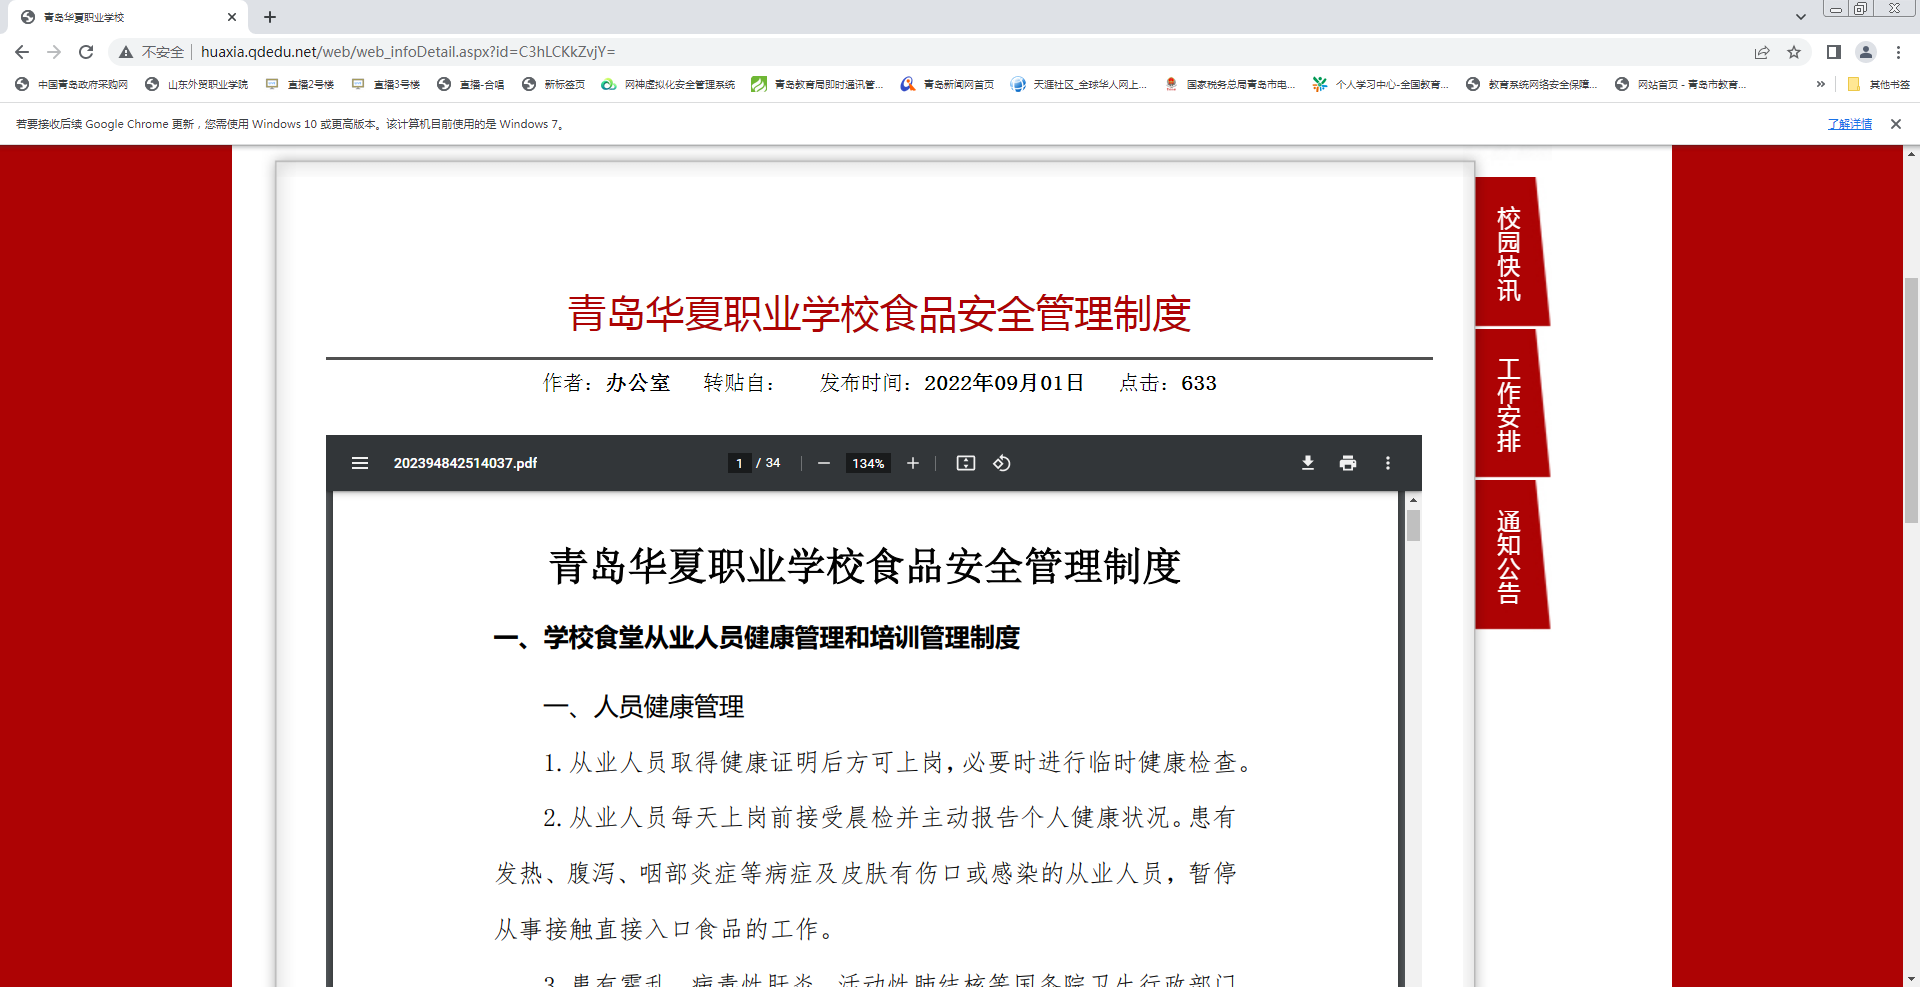Open the PDF viewer sidebar menu

click(360, 463)
